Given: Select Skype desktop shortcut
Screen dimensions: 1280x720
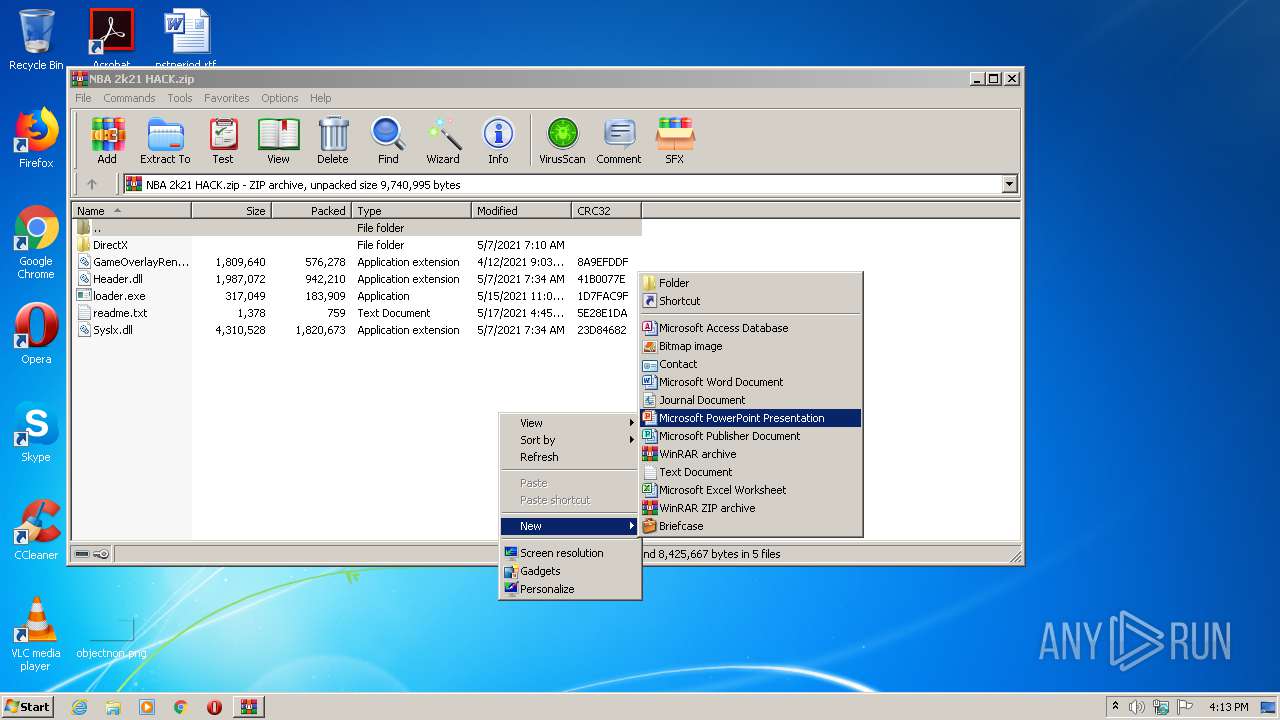Looking at the screenshot, I should click(x=36, y=432).
